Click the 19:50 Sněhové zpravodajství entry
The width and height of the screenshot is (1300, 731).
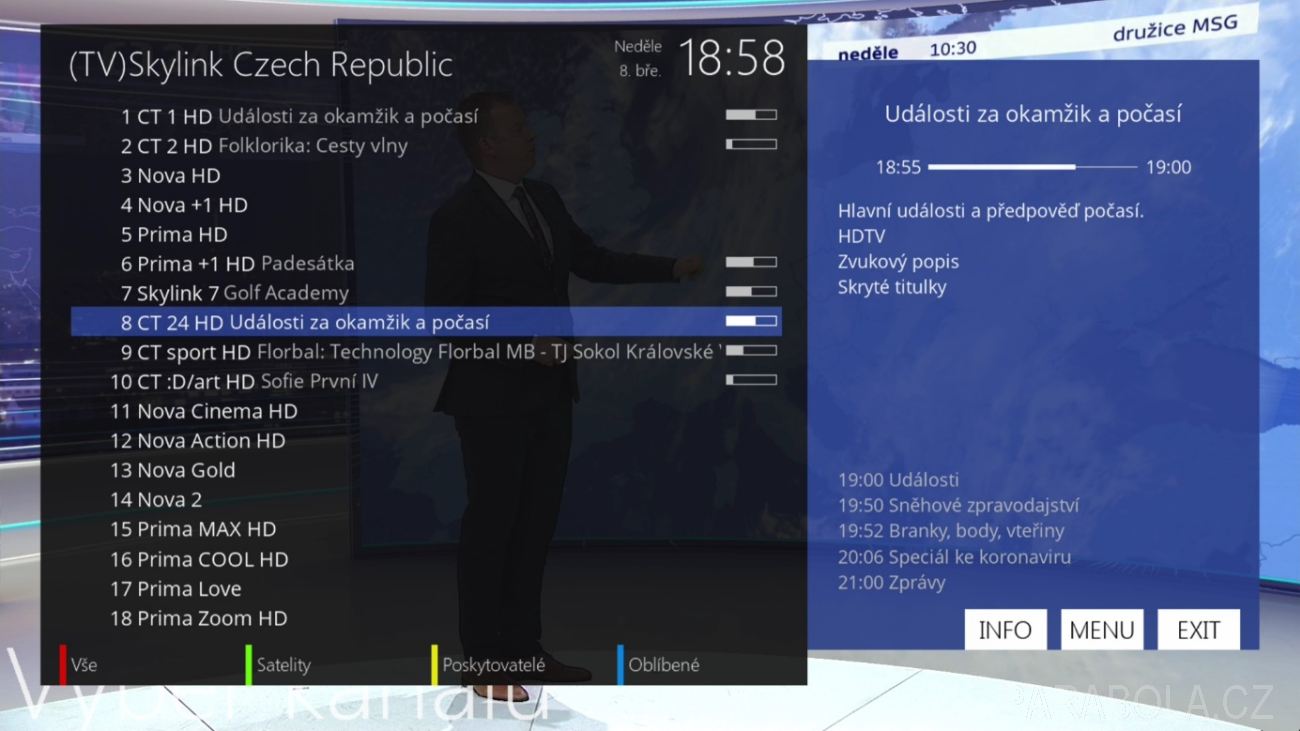[959, 506]
